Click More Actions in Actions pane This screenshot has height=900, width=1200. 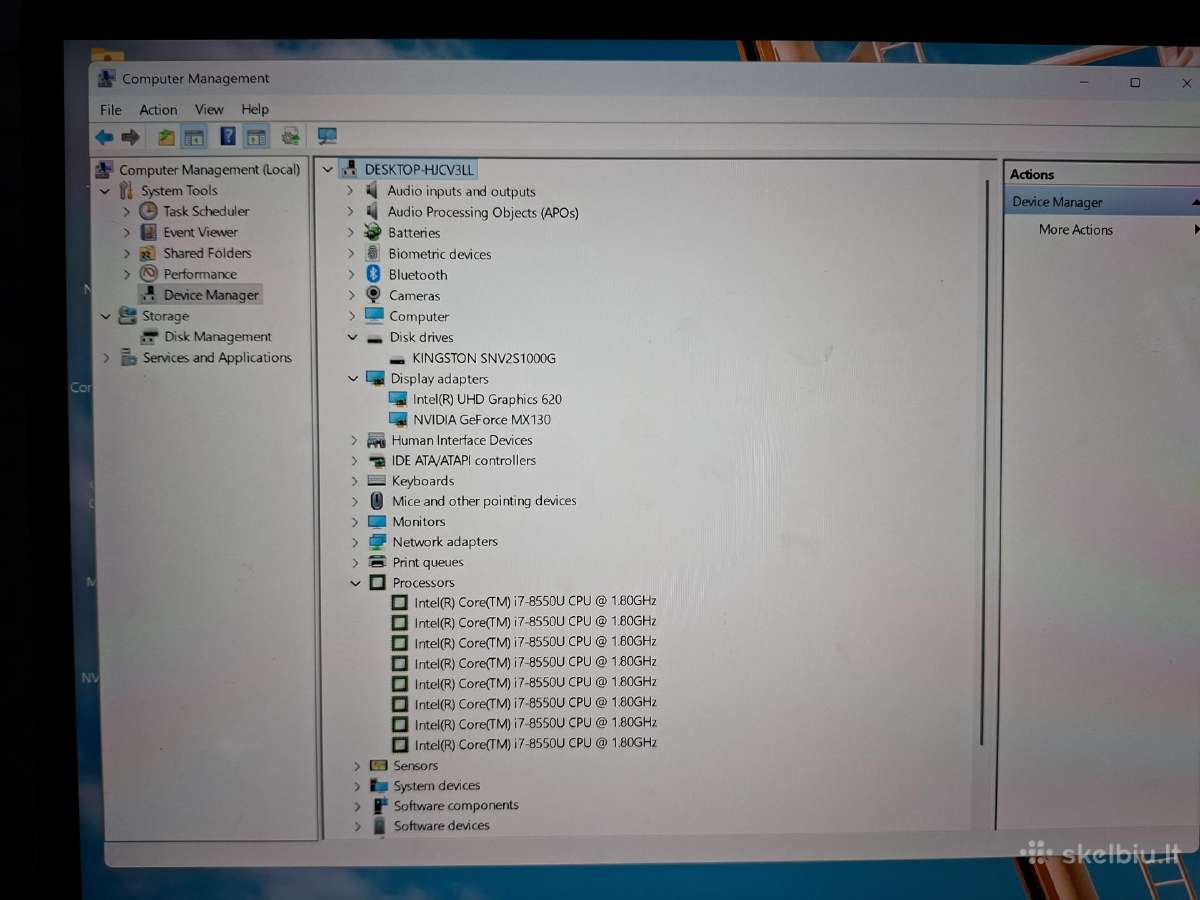click(1076, 230)
